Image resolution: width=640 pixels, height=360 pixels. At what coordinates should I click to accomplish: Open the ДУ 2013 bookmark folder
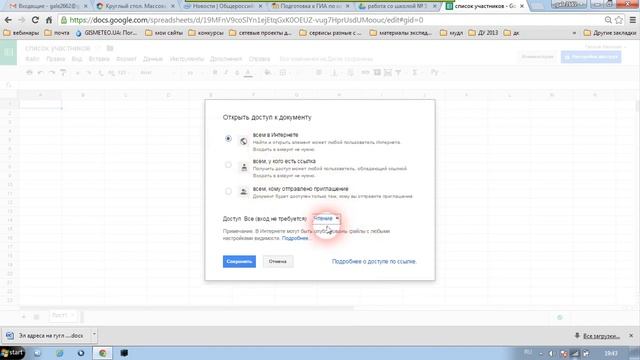point(483,33)
